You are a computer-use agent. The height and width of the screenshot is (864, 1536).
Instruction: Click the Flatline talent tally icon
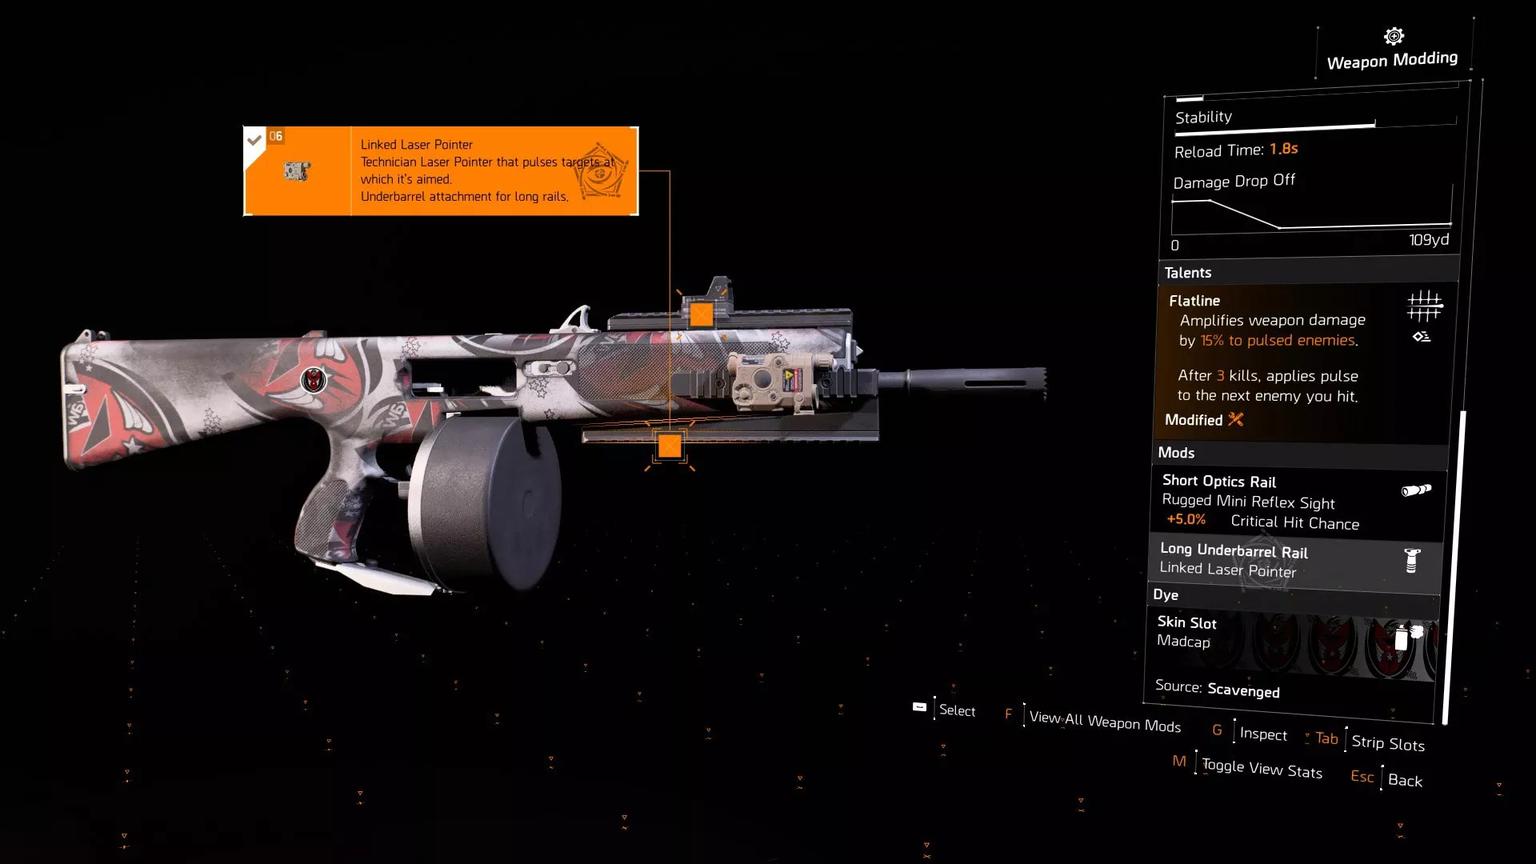(x=1424, y=305)
